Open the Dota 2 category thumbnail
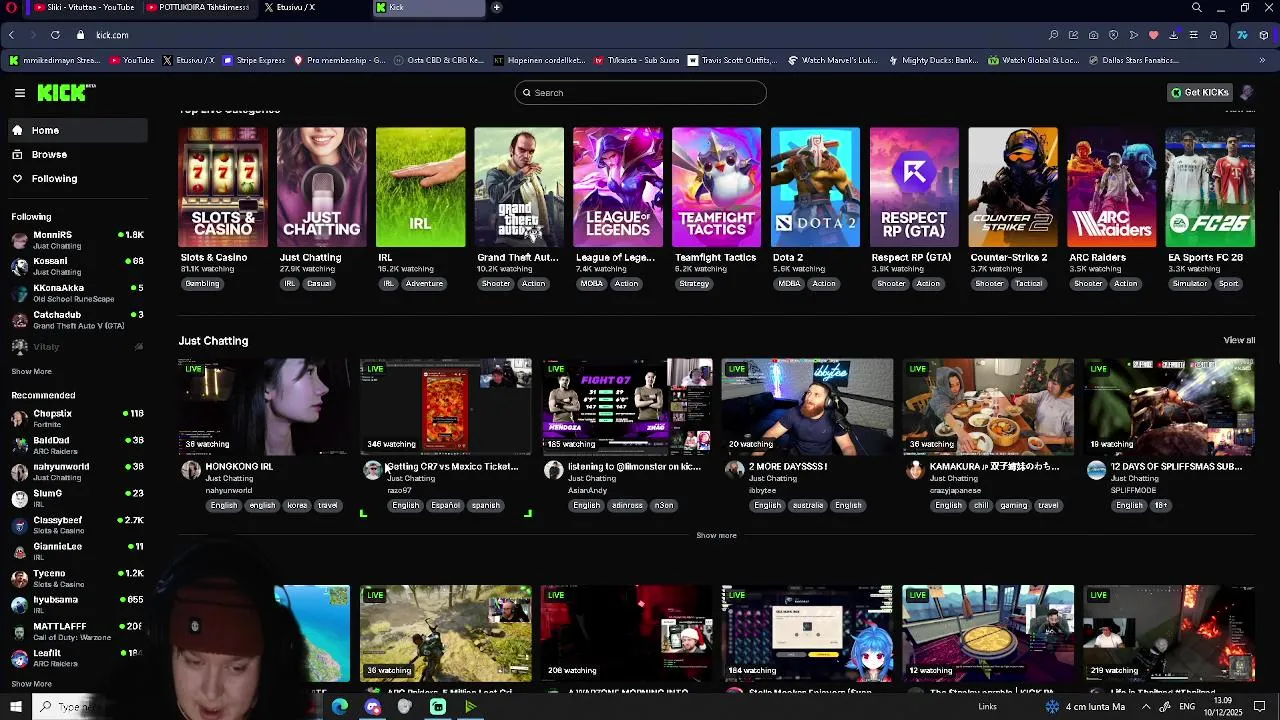The width and height of the screenshot is (1280, 720). pos(815,187)
